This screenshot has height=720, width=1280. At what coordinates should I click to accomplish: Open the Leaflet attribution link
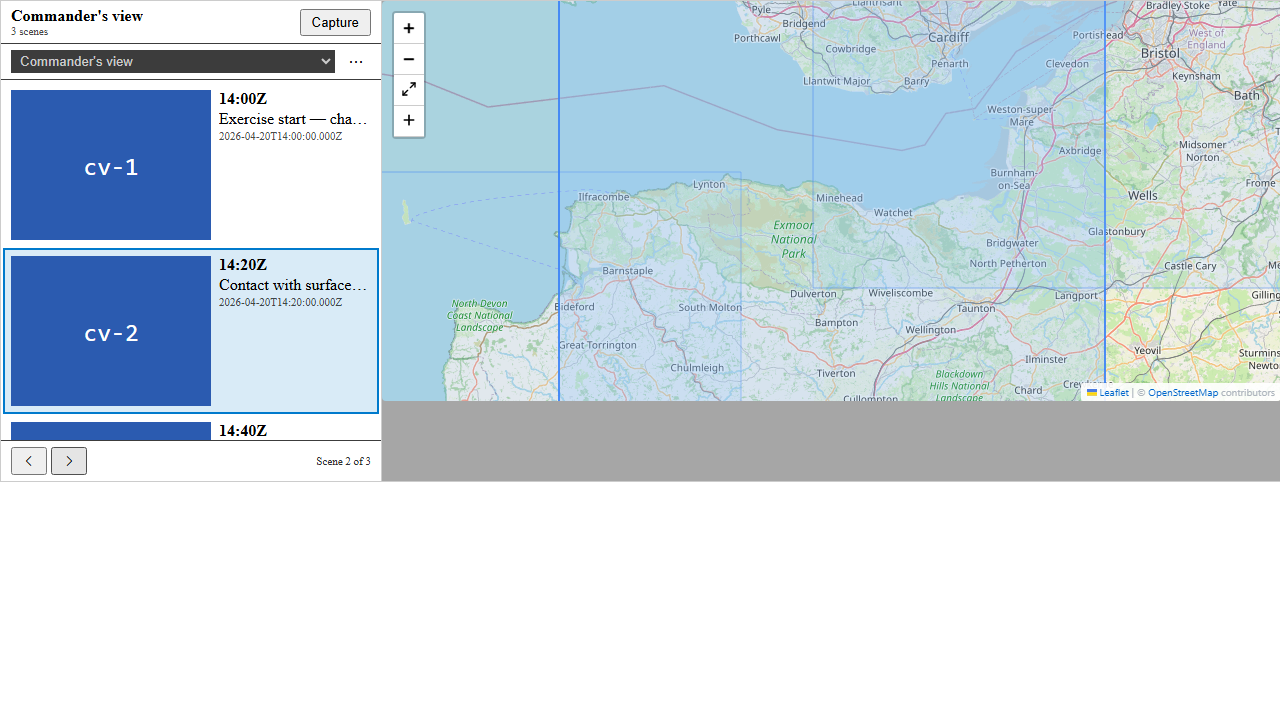coord(1108,393)
